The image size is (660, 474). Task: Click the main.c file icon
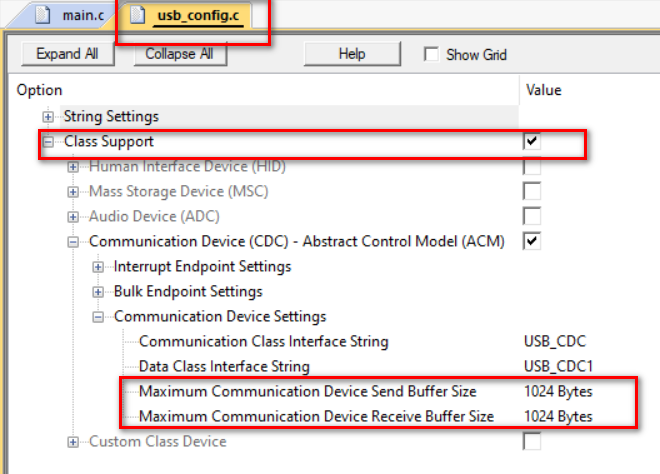[43, 15]
